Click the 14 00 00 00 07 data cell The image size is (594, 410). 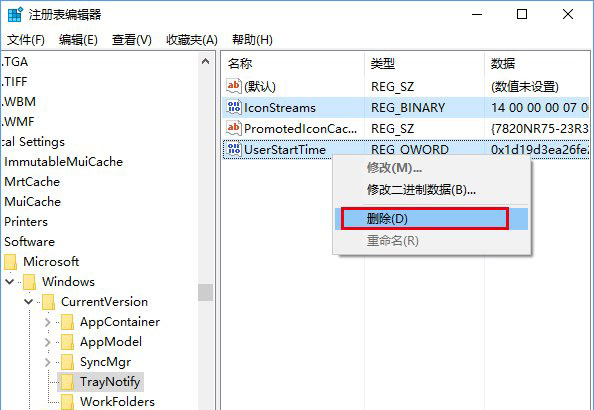click(540, 108)
